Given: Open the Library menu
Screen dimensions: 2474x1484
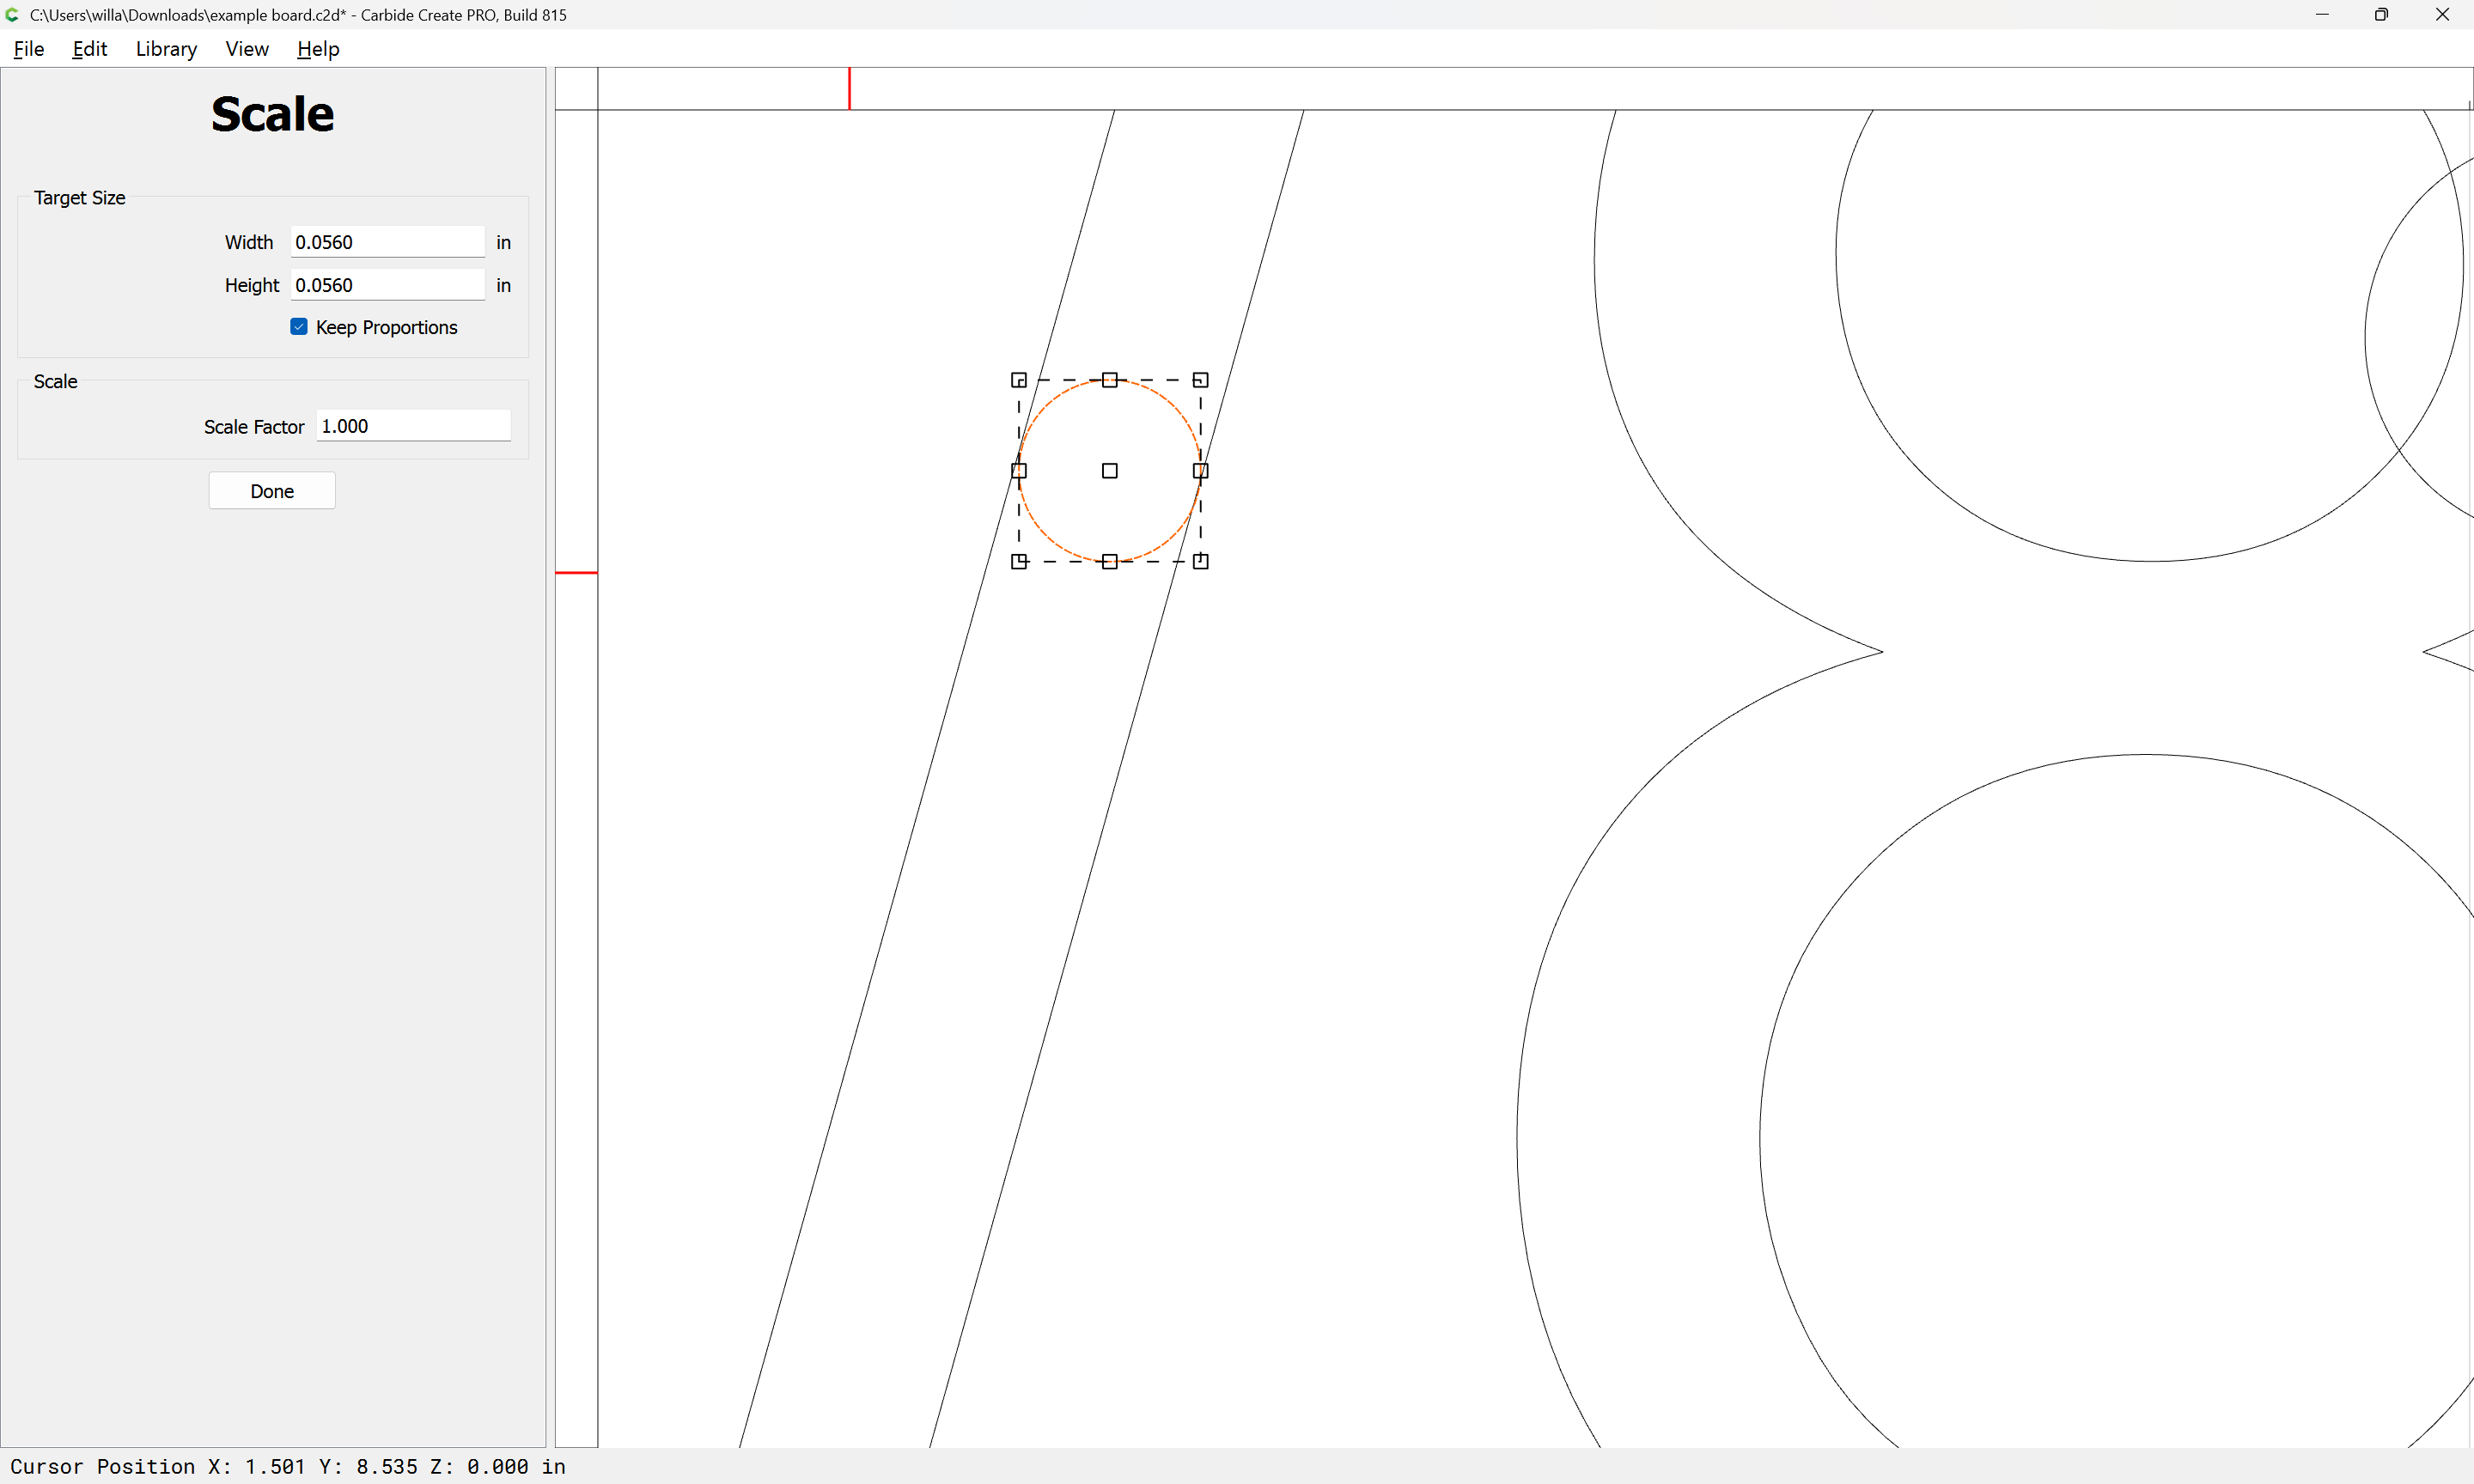Looking at the screenshot, I should click(166, 49).
